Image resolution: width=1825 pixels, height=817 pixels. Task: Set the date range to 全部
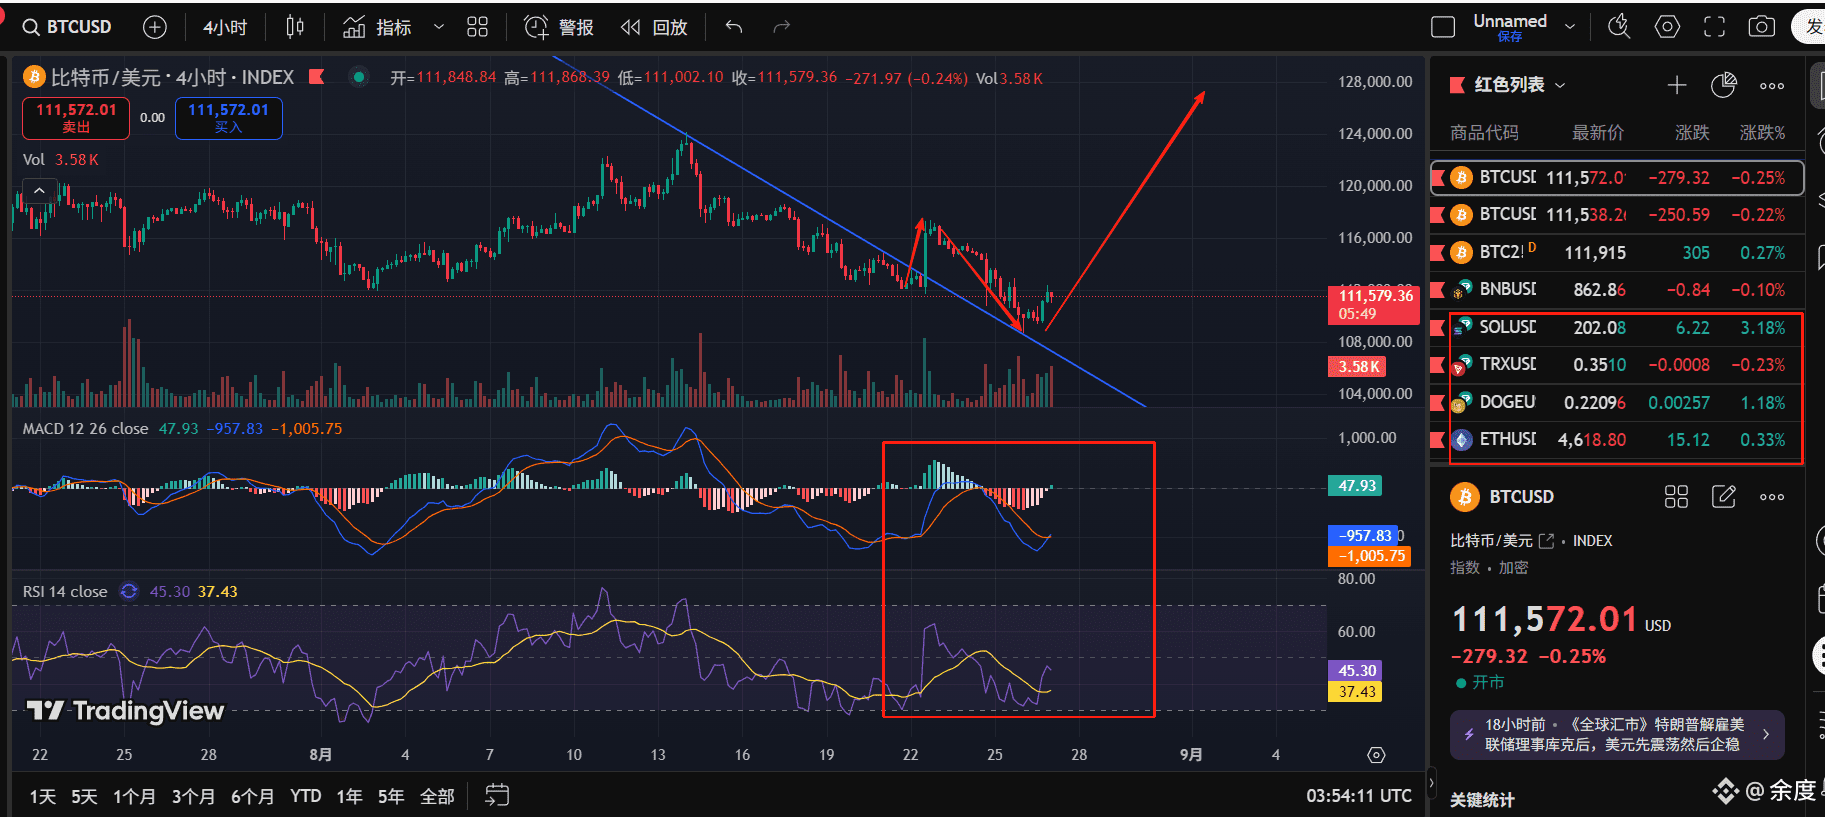point(437,796)
